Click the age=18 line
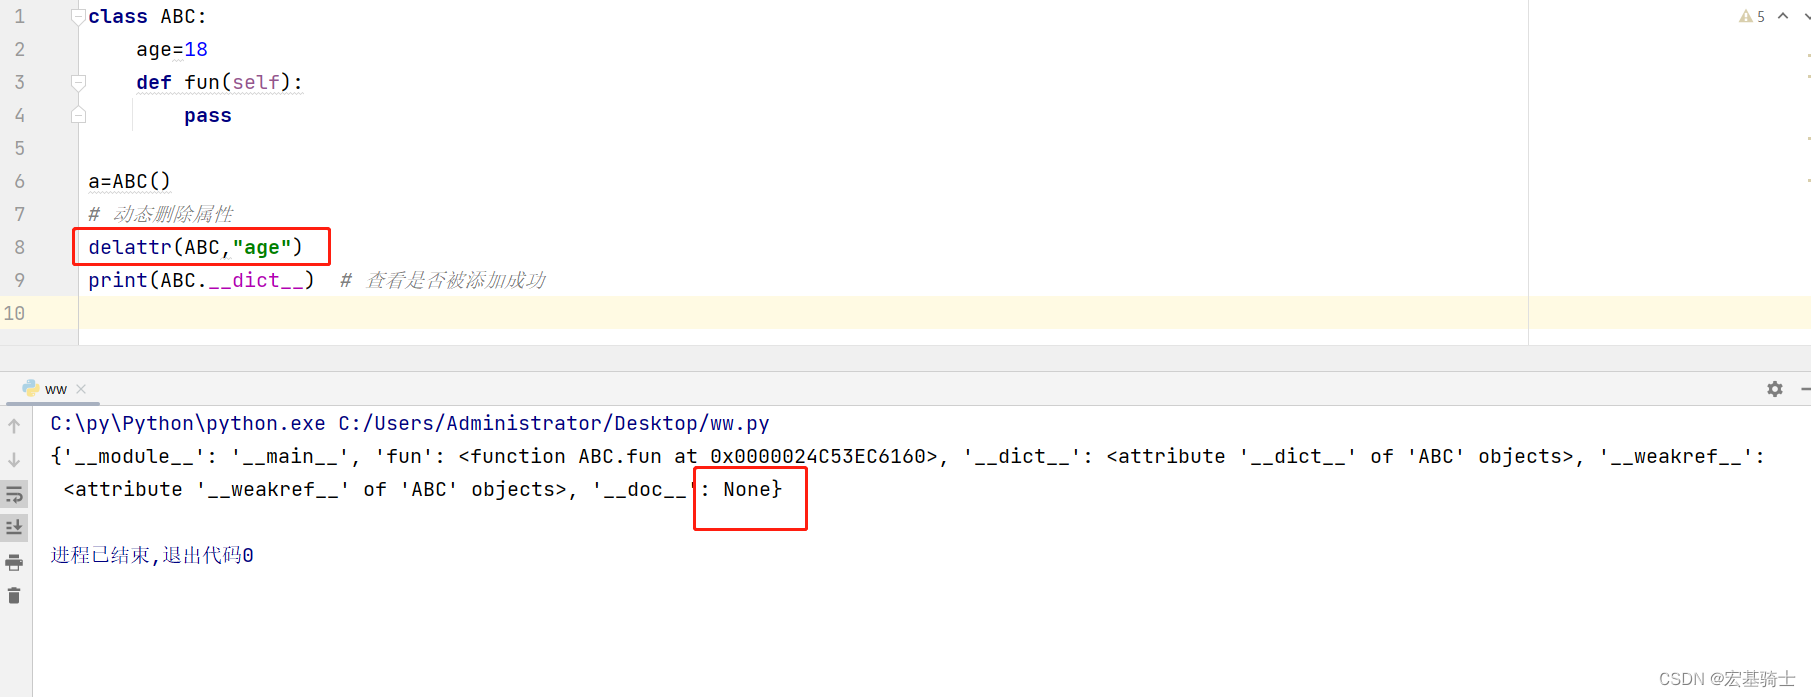1811x697 pixels. 172,49
